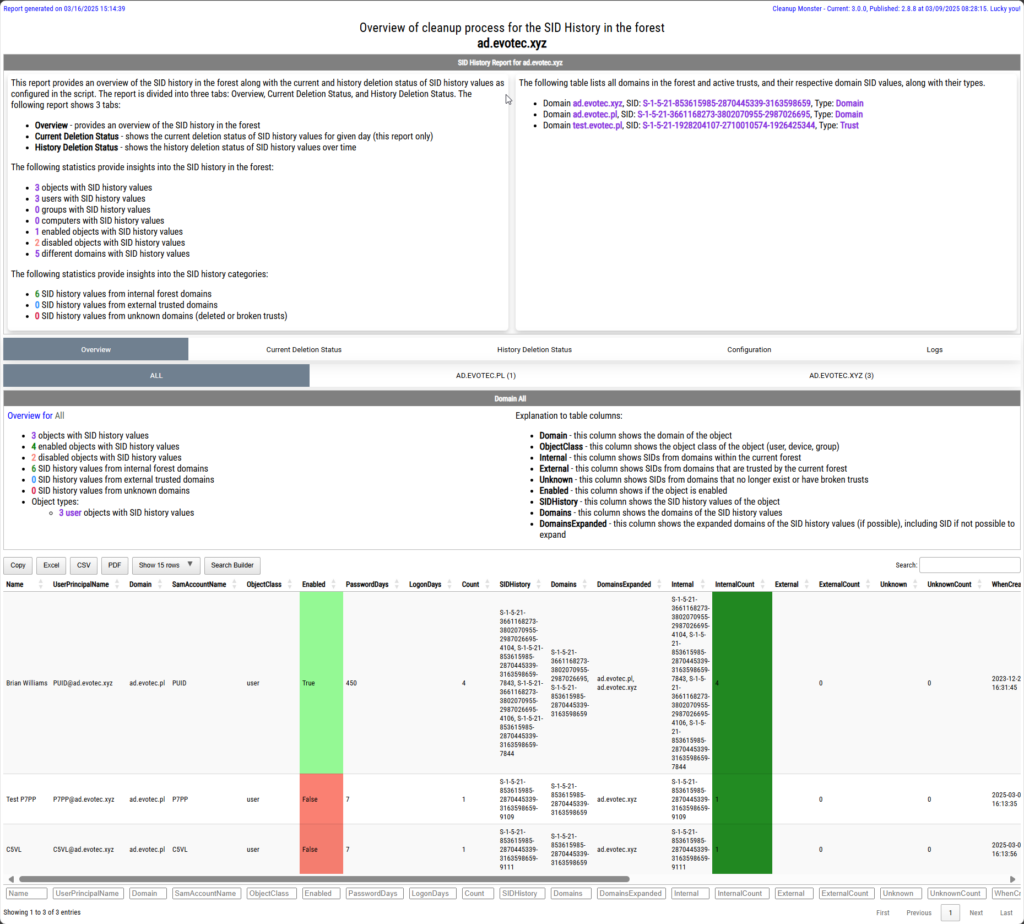This screenshot has width=1024, height=924.
Task: Open the Search Builder
Action: point(232,565)
